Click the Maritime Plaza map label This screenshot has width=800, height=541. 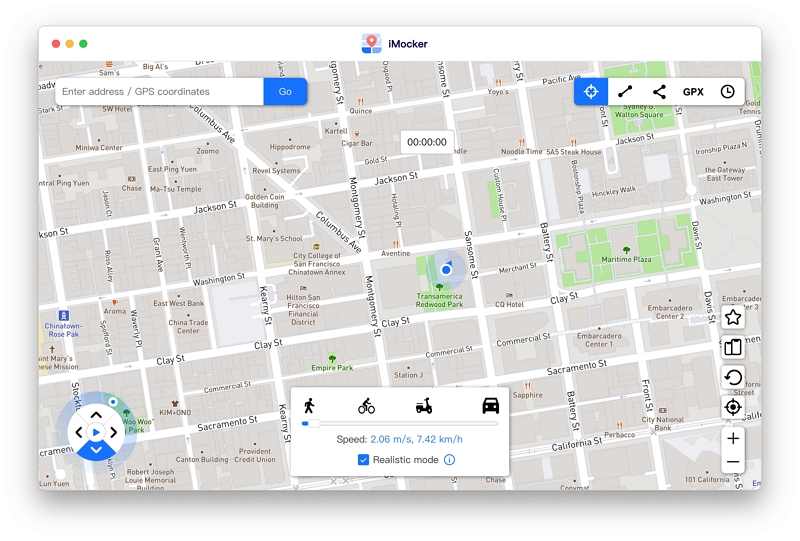tap(626, 259)
